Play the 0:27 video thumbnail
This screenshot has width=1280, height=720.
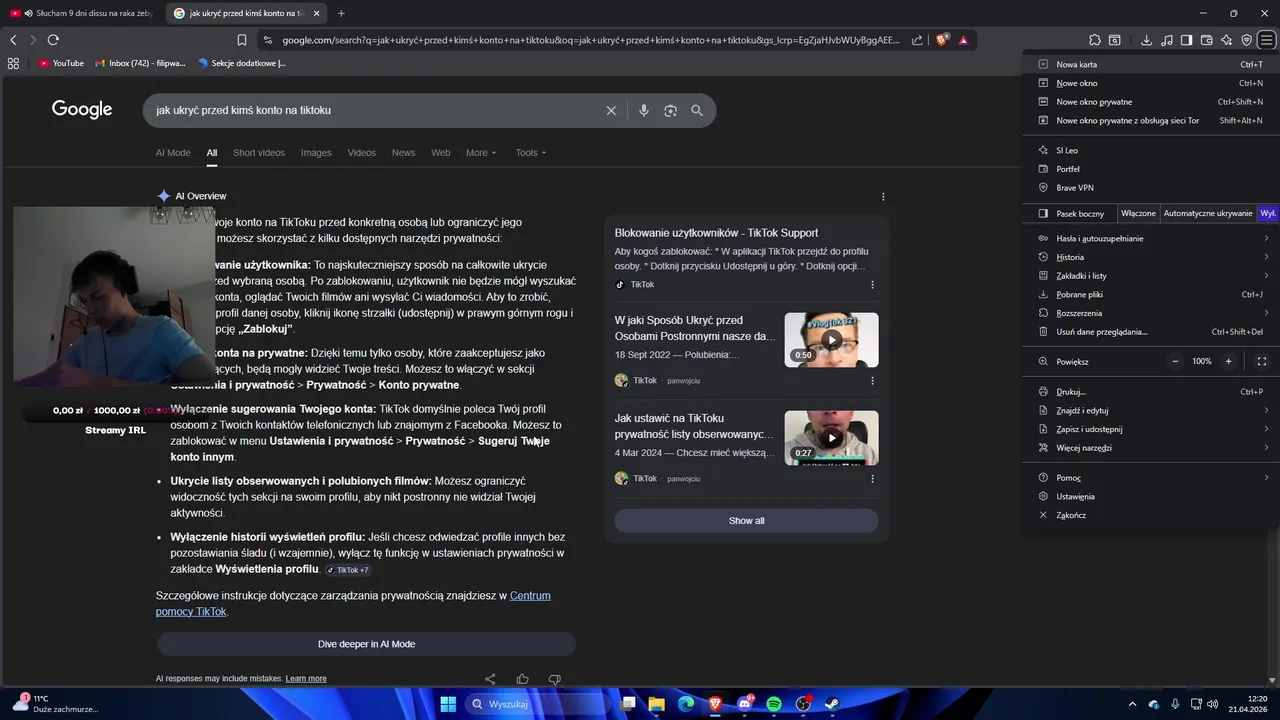831,438
